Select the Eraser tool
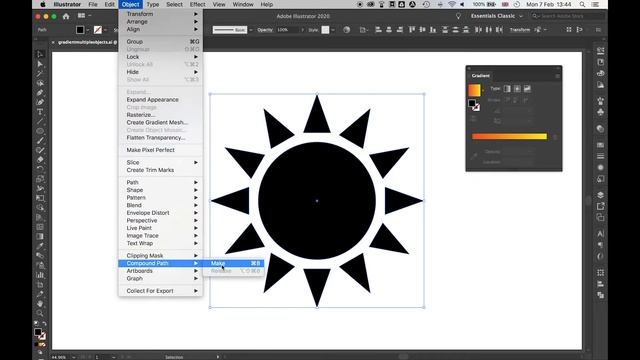This screenshot has height=360, width=640. [x=40, y=160]
